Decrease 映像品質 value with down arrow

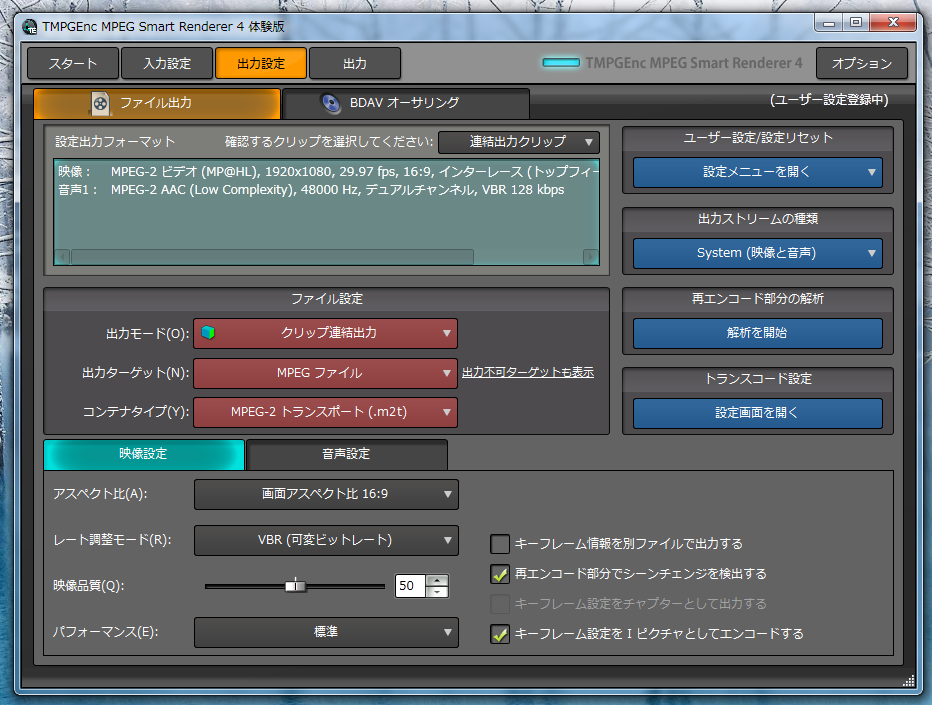pyautogui.click(x=437, y=592)
